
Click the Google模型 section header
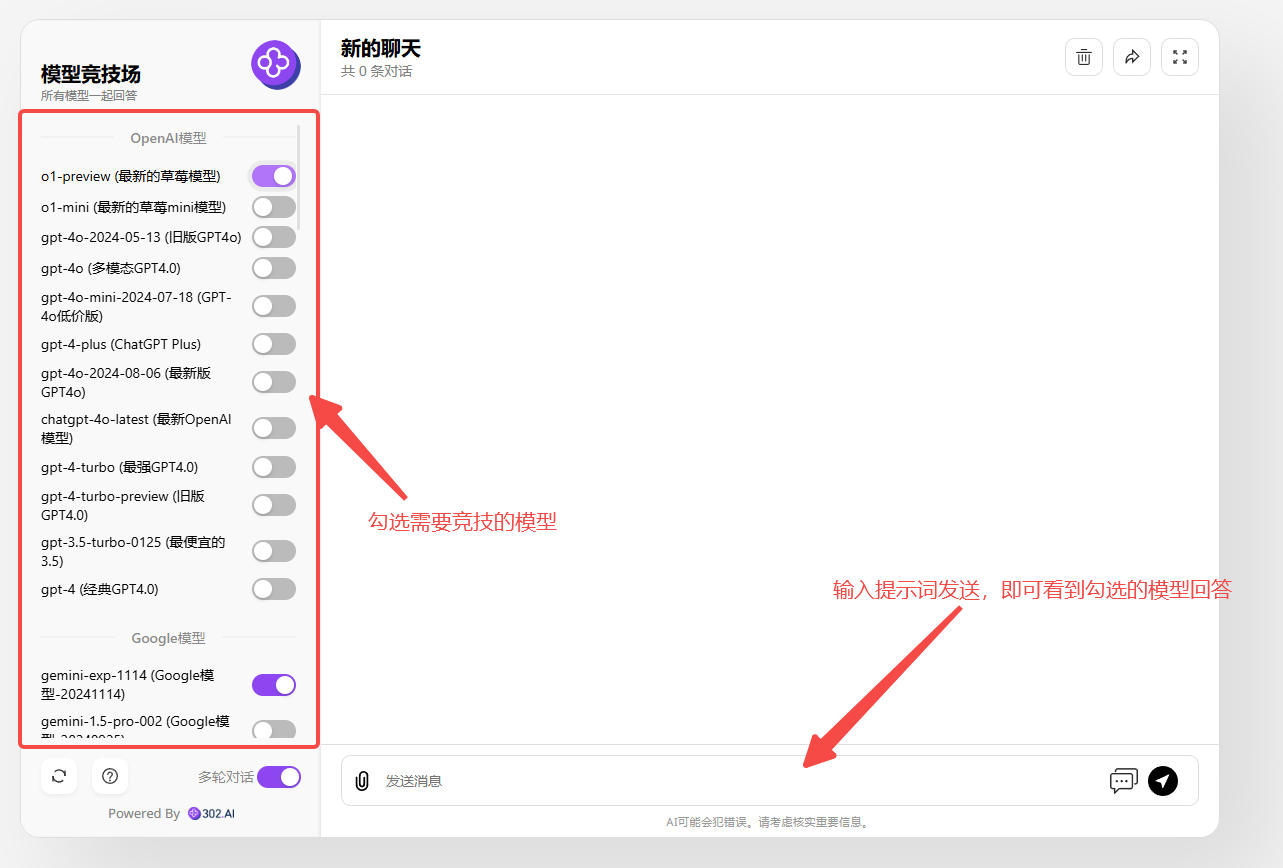[x=168, y=637]
